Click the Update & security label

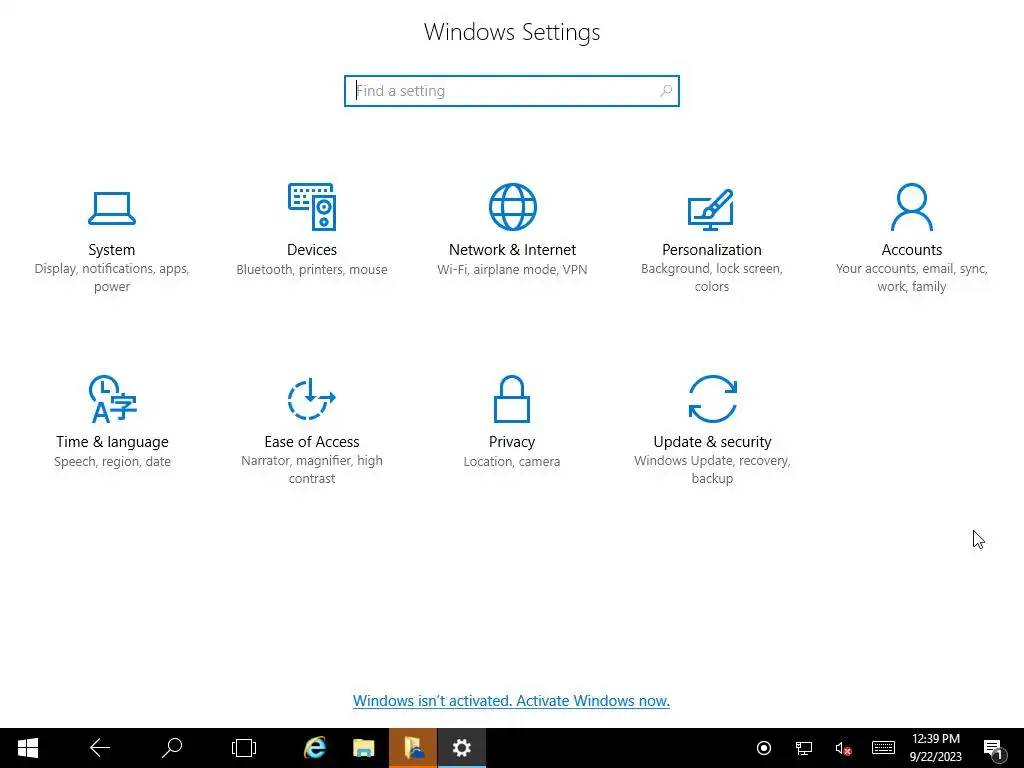pyautogui.click(x=712, y=442)
